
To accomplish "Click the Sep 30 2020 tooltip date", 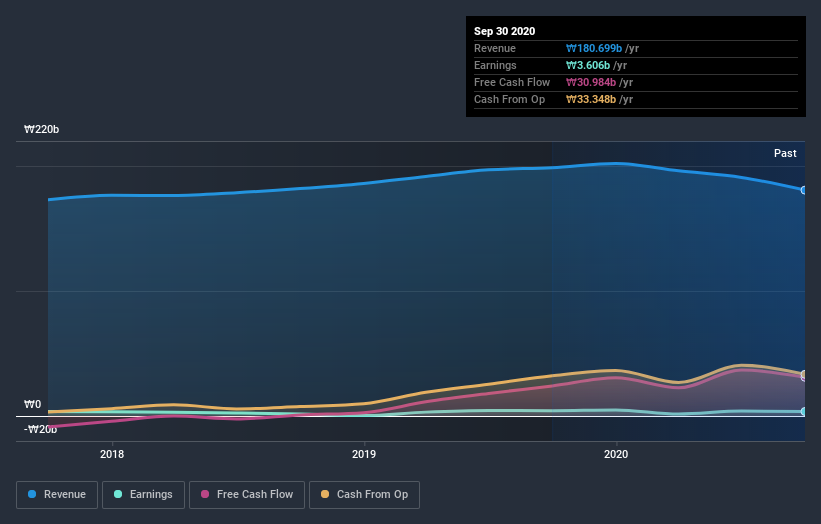I will point(504,31).
